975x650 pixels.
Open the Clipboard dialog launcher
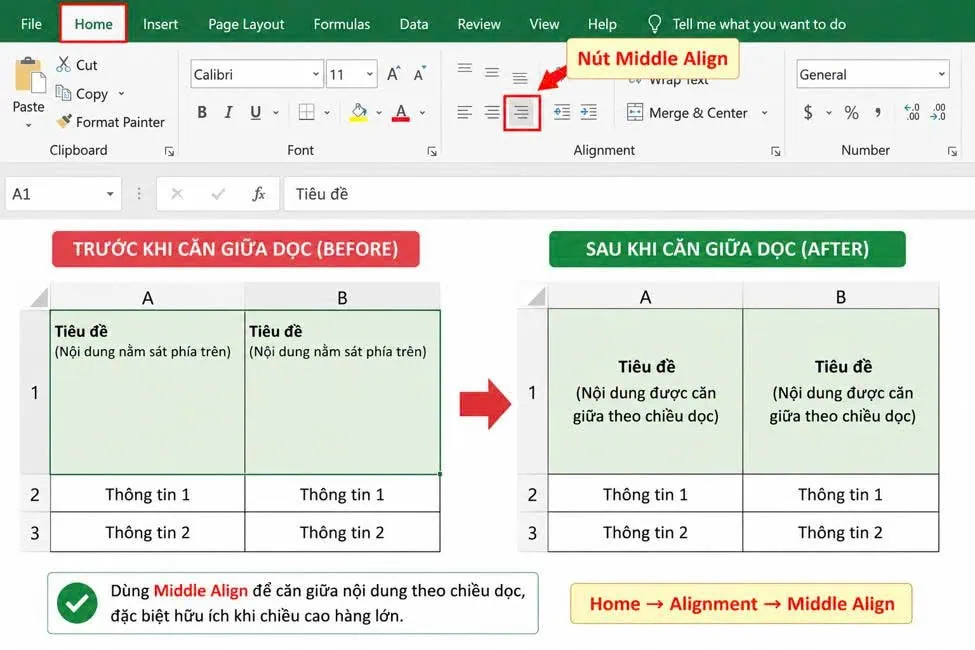click(x=169, y=151)
